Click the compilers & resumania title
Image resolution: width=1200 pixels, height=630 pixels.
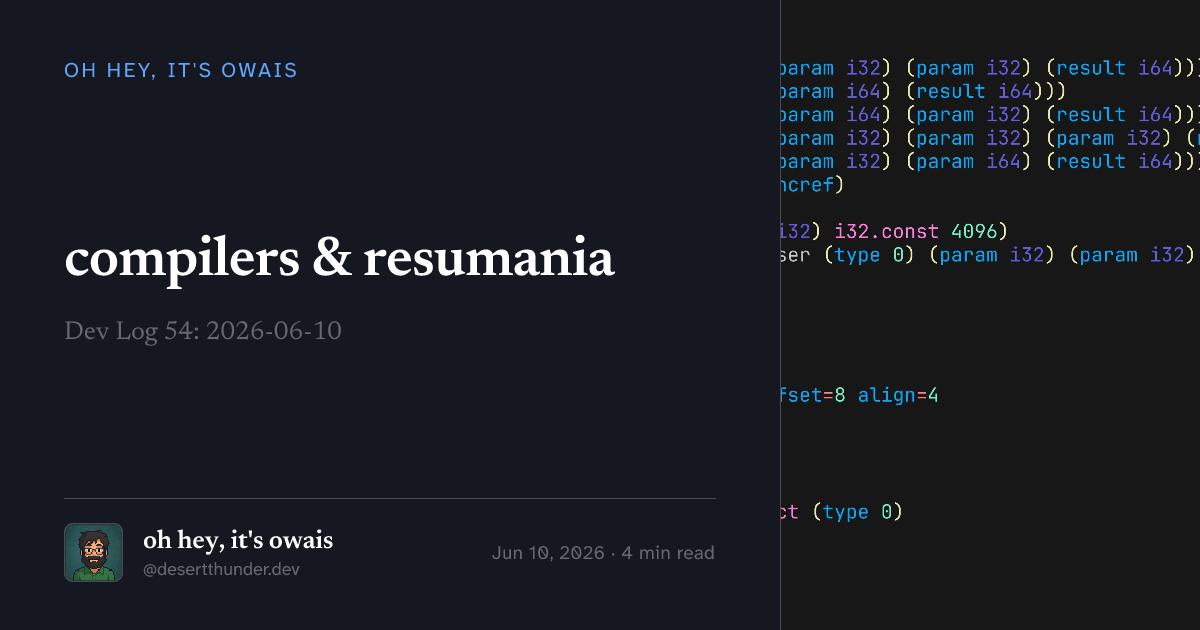pos(339,259)
